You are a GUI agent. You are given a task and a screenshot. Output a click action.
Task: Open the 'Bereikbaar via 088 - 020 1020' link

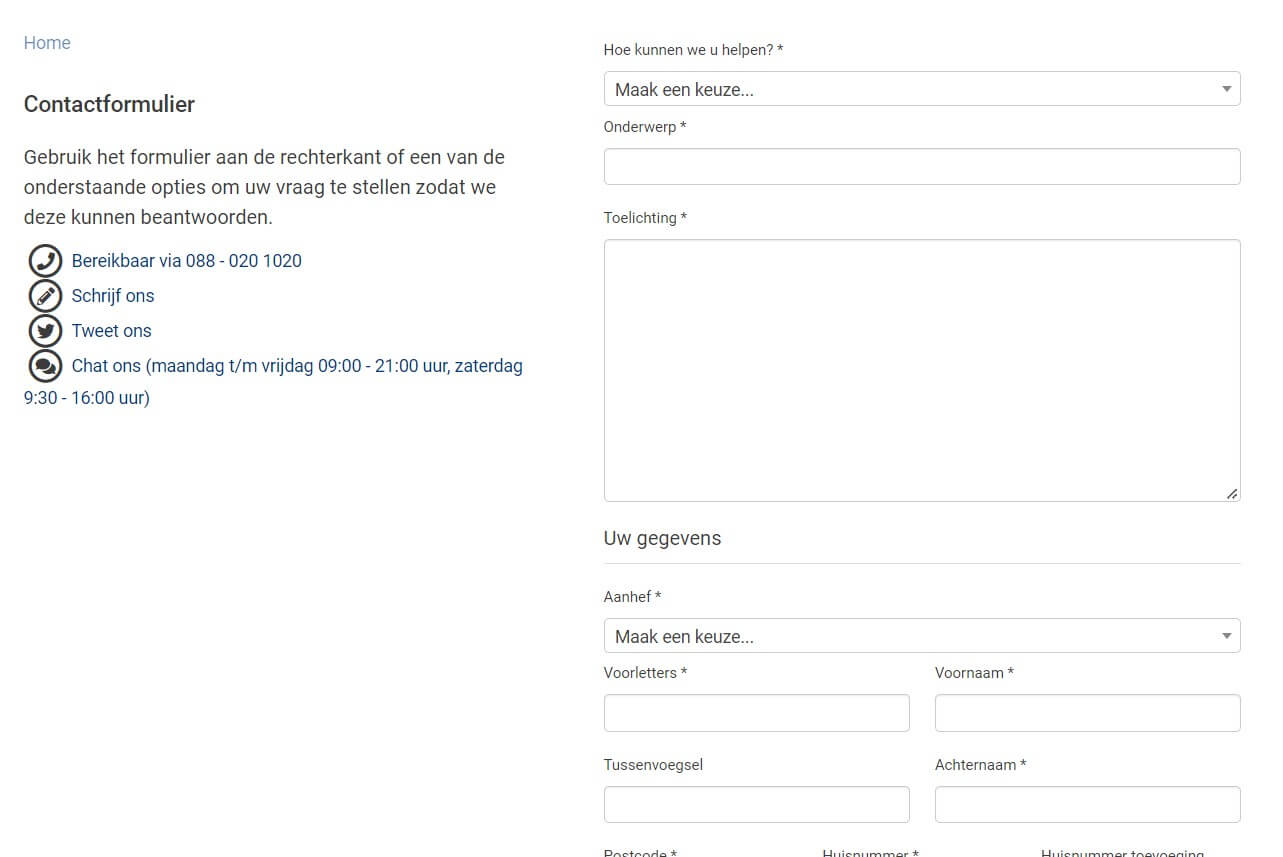(x=187, y=261)
